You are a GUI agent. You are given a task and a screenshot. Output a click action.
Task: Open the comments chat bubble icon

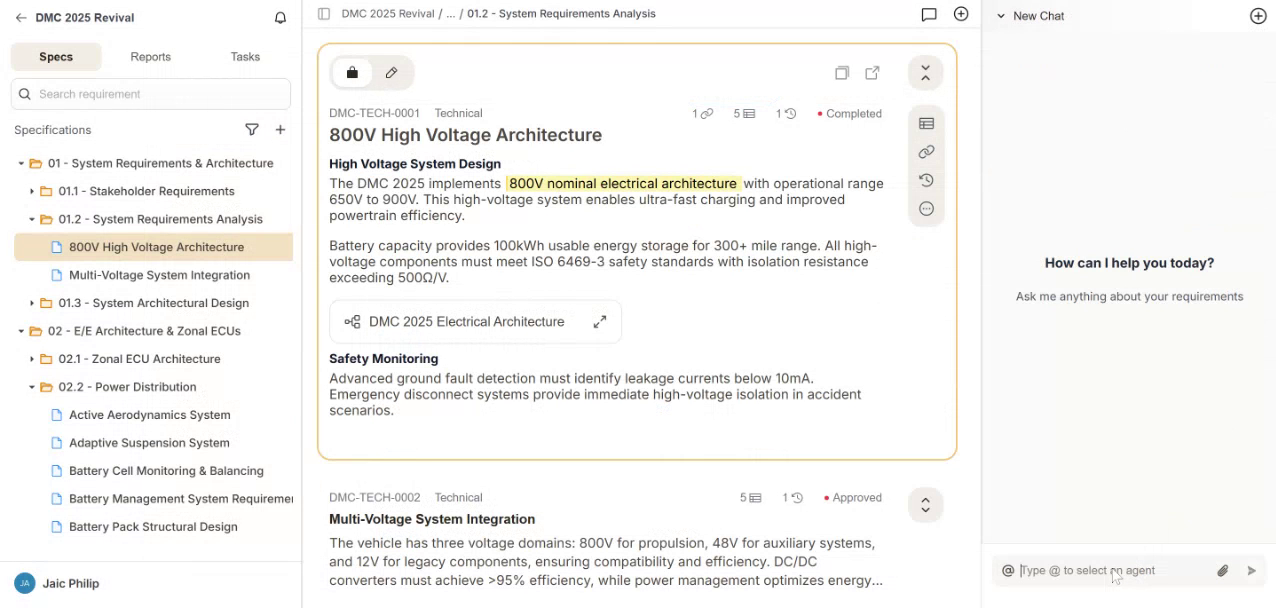pos(929,14)
